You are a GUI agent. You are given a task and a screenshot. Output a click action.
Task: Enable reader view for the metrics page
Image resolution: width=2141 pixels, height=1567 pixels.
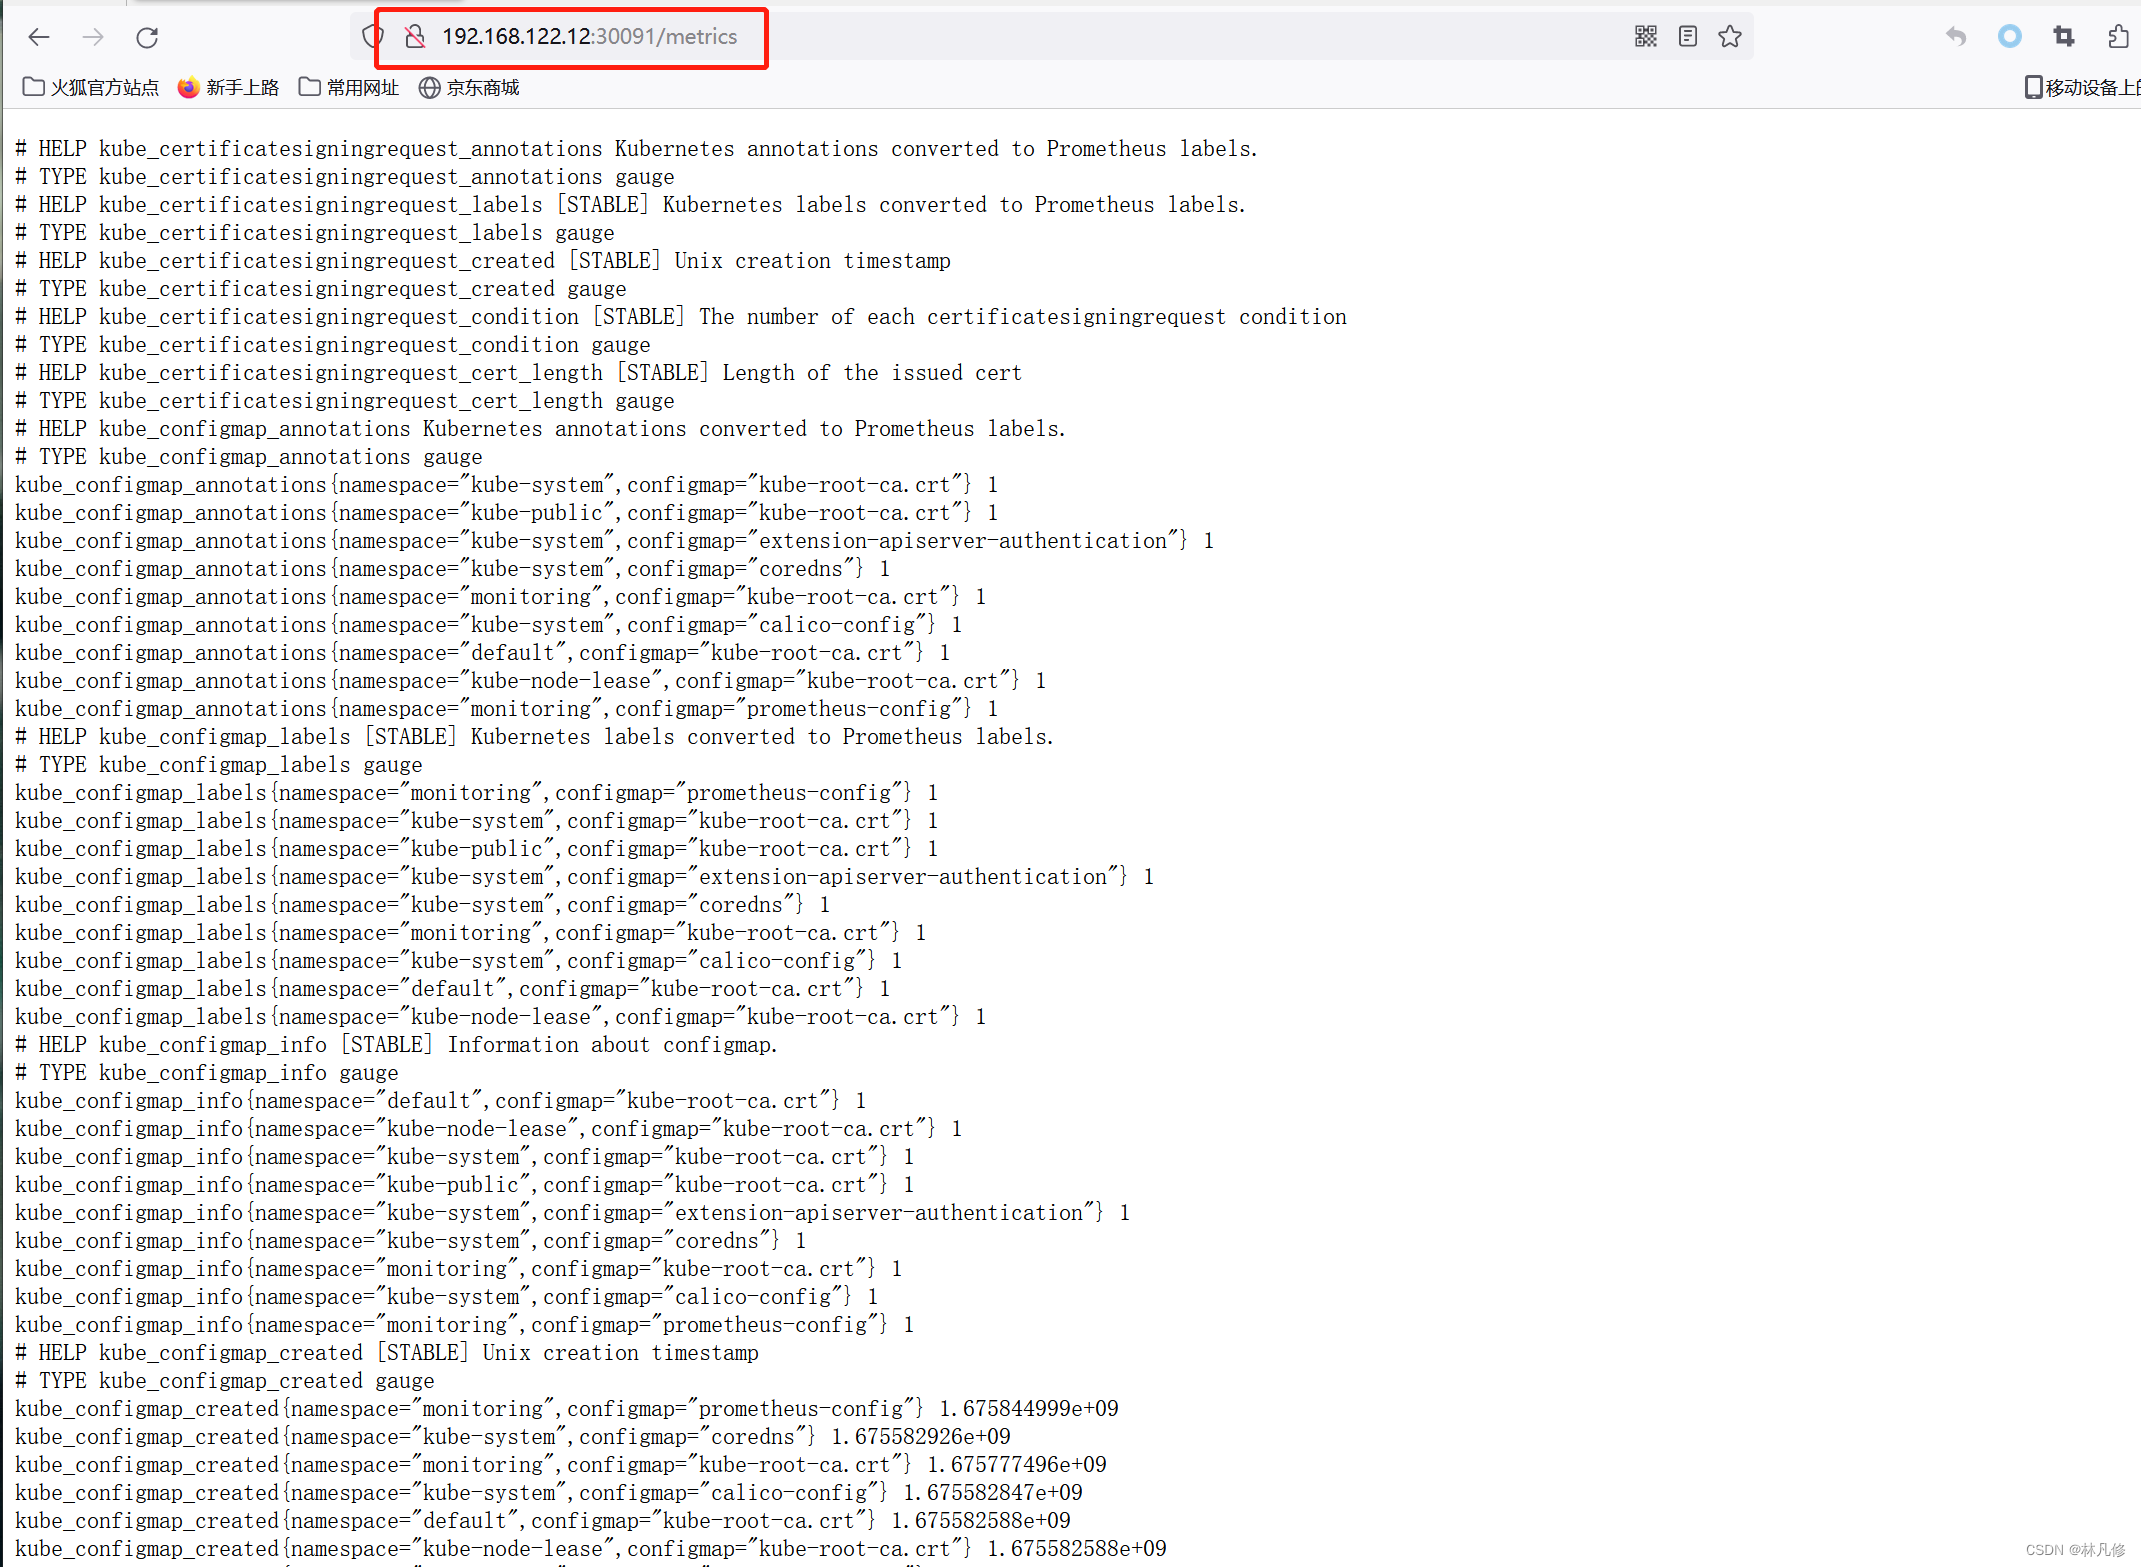pos(1687,36)
